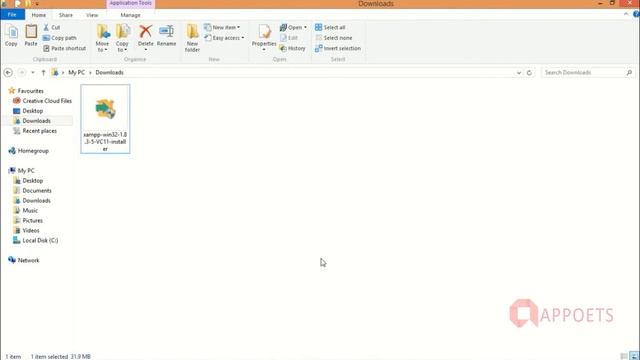Cut the selected file

pyautogui.click(x=51, y=27)
